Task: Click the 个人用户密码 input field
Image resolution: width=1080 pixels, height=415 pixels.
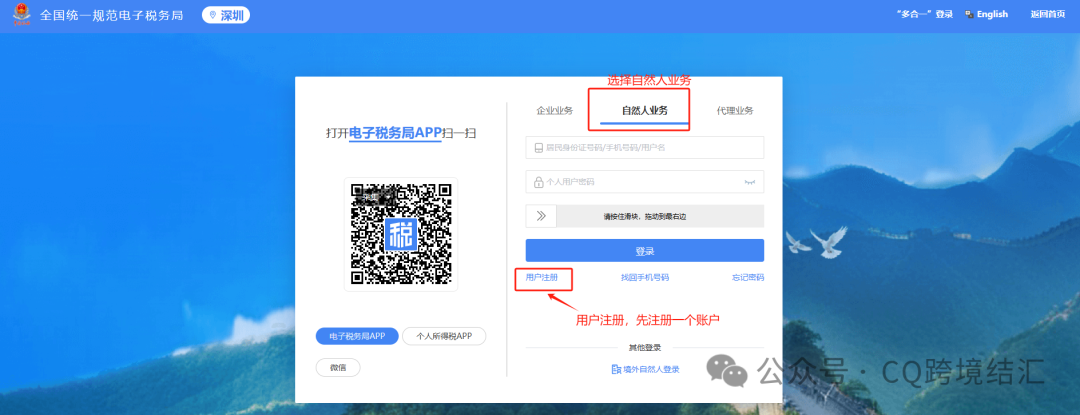Action: click(640, 182)
